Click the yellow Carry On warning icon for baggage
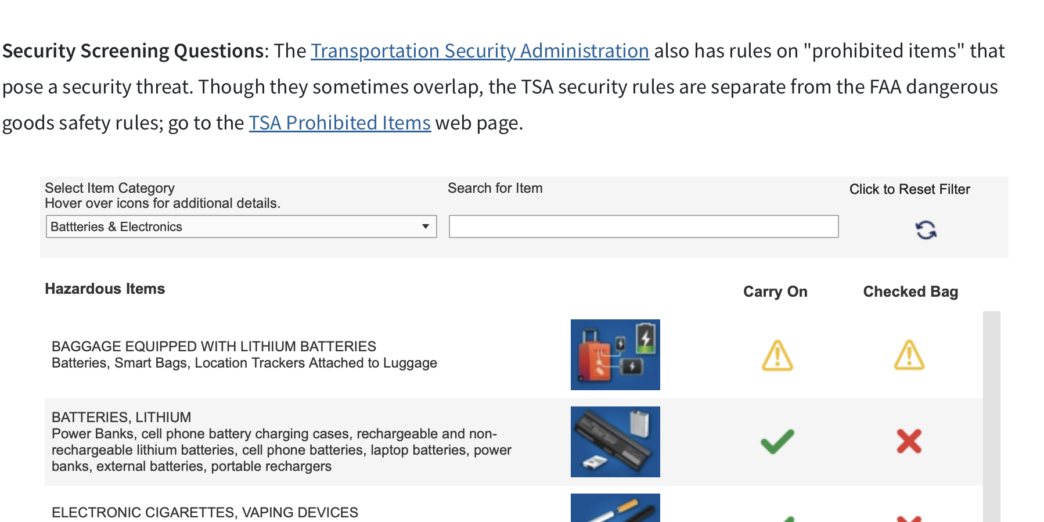This screenshot has width=1044, height=522. pyautogui.click(x=777, y=355)
